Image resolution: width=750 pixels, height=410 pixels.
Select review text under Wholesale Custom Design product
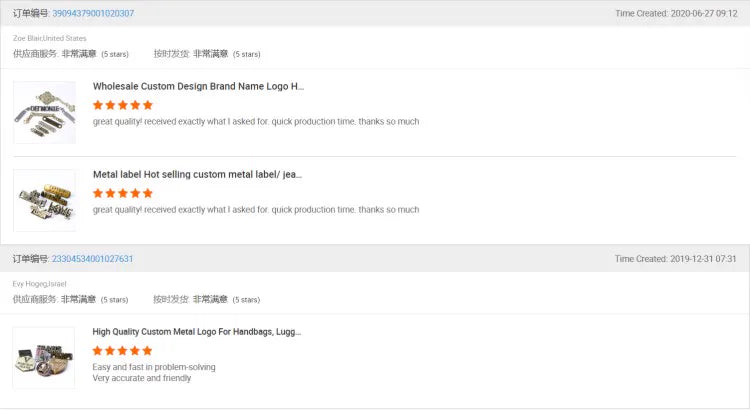tap(256, 122)
